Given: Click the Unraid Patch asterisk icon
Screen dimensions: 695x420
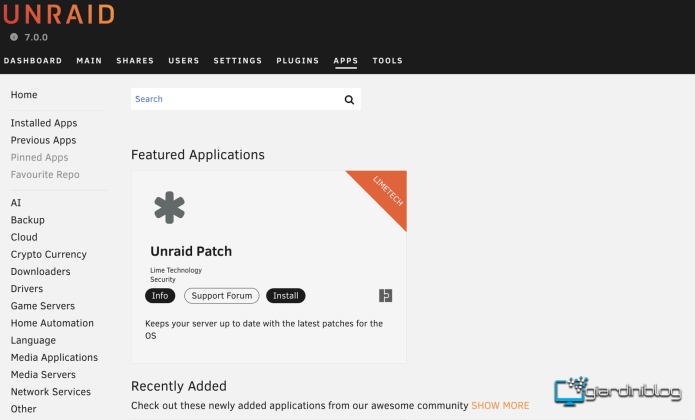Looking at the screenshot, I should pos(169,208).
